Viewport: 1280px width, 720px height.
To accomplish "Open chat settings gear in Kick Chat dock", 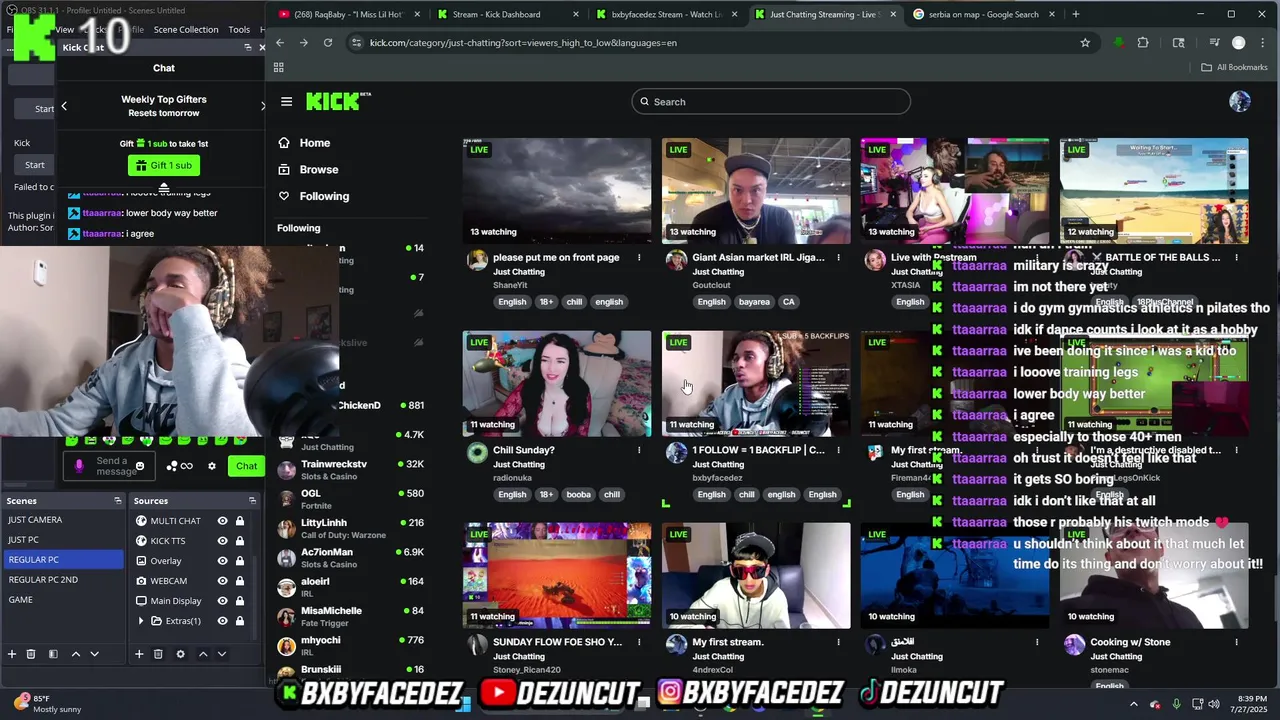I will (211, 466).
